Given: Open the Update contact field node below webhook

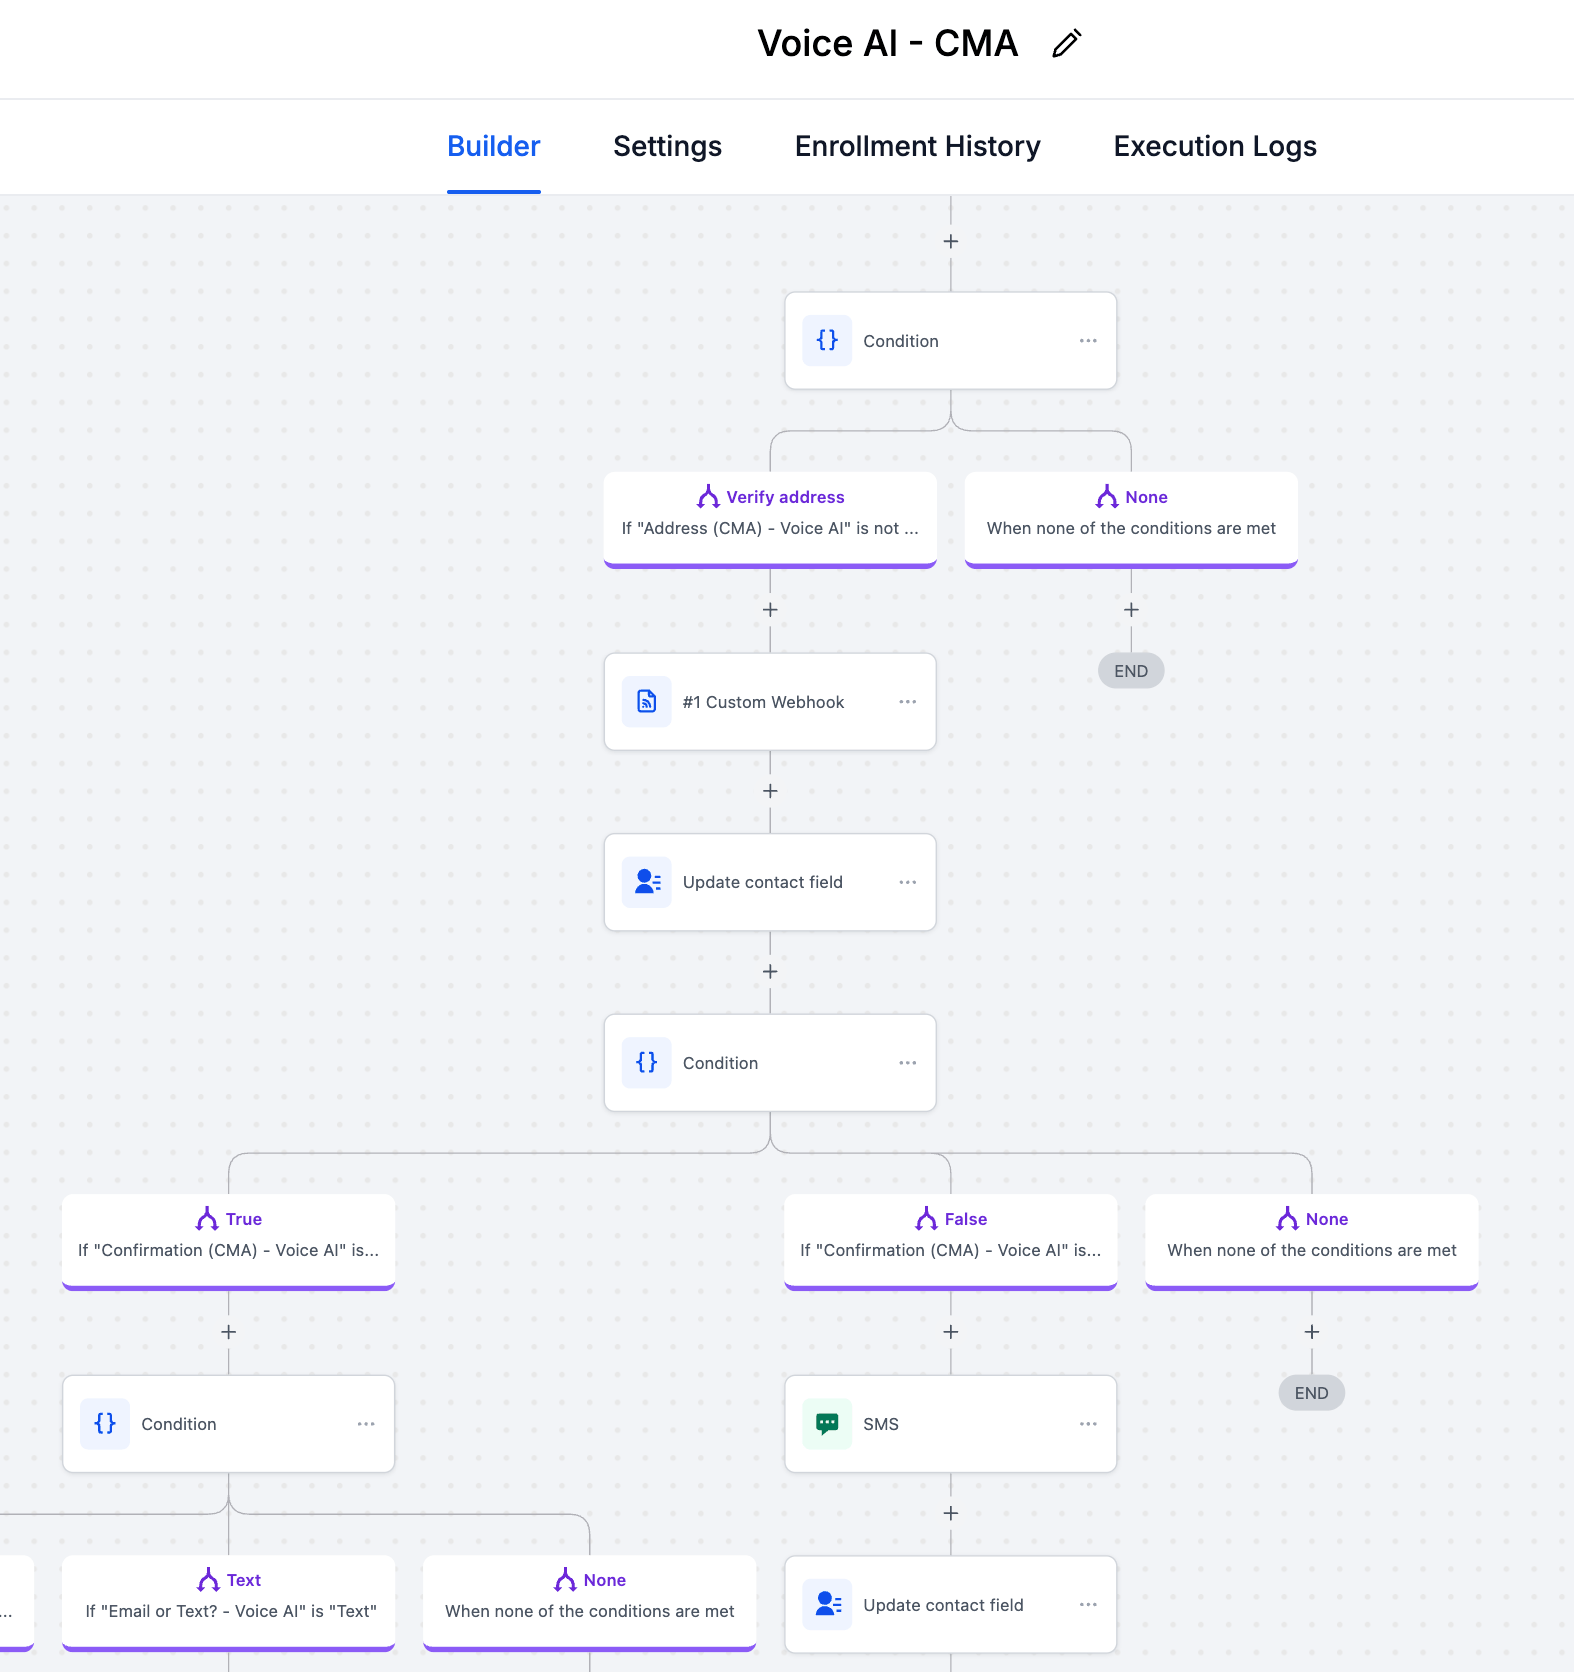Looking at the screenshot, I should click(762, 882).
